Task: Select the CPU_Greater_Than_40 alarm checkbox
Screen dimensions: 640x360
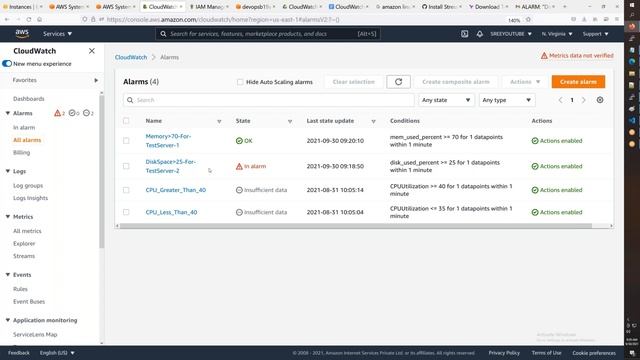Action: [x=126, y=190]
